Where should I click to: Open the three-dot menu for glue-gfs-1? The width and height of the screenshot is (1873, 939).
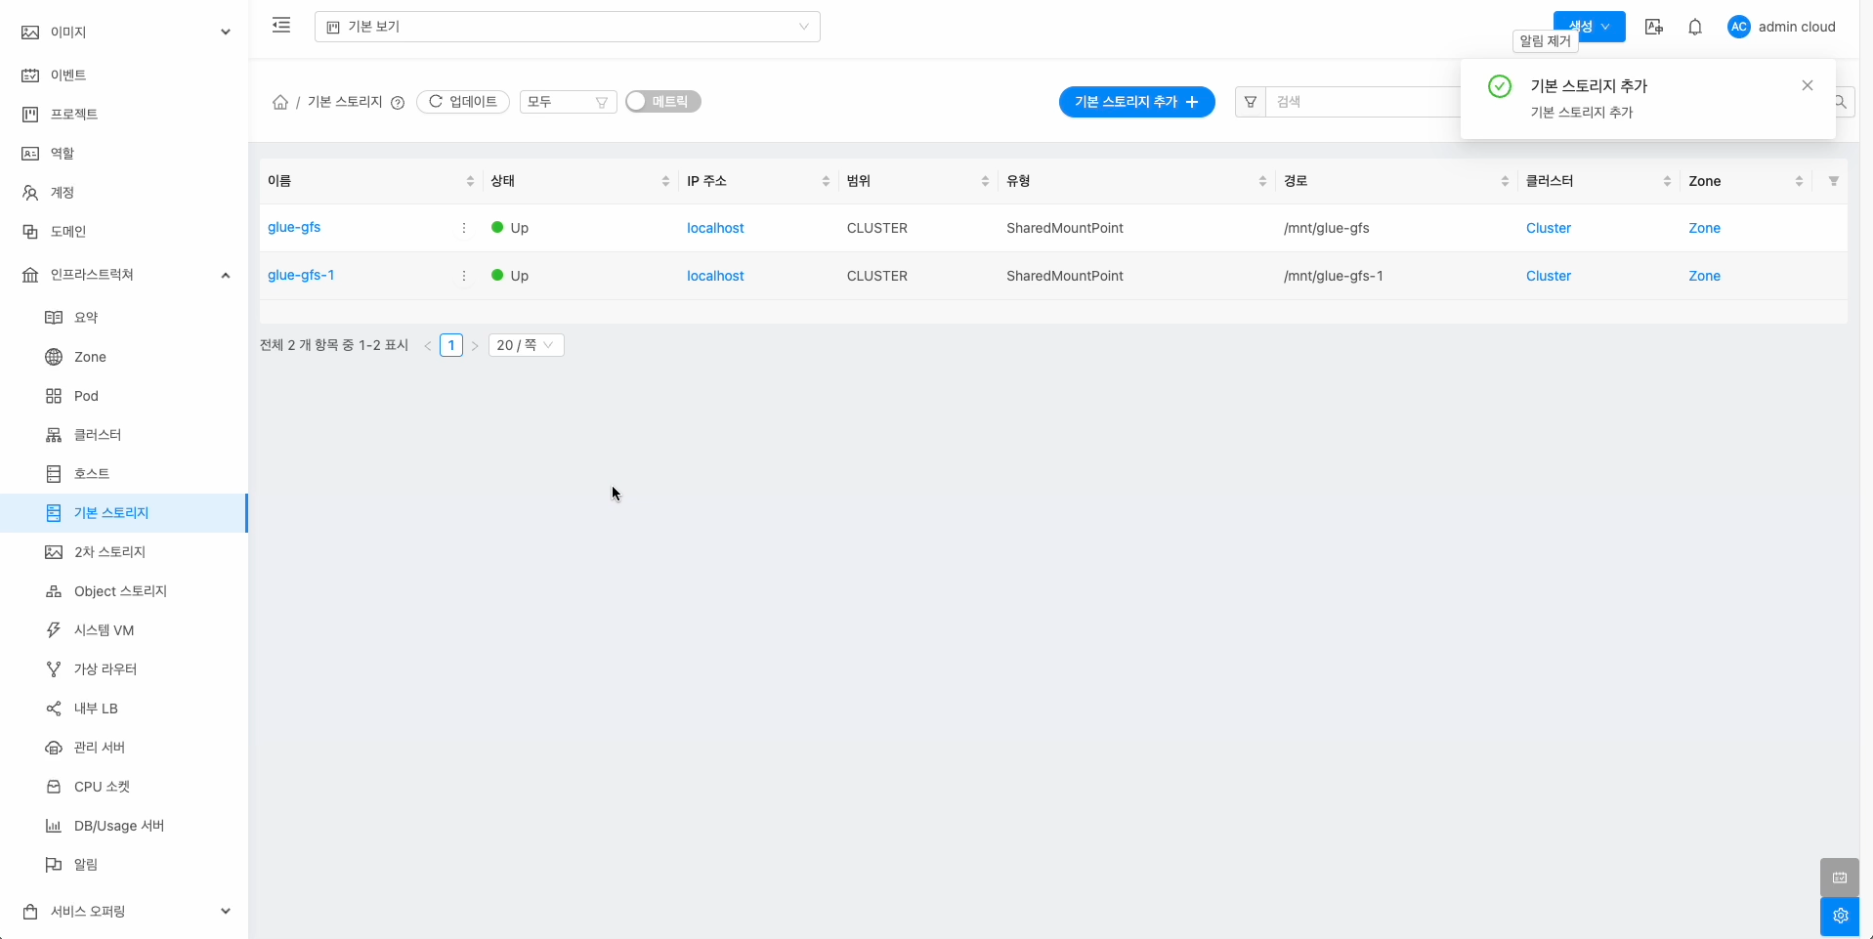464,276
